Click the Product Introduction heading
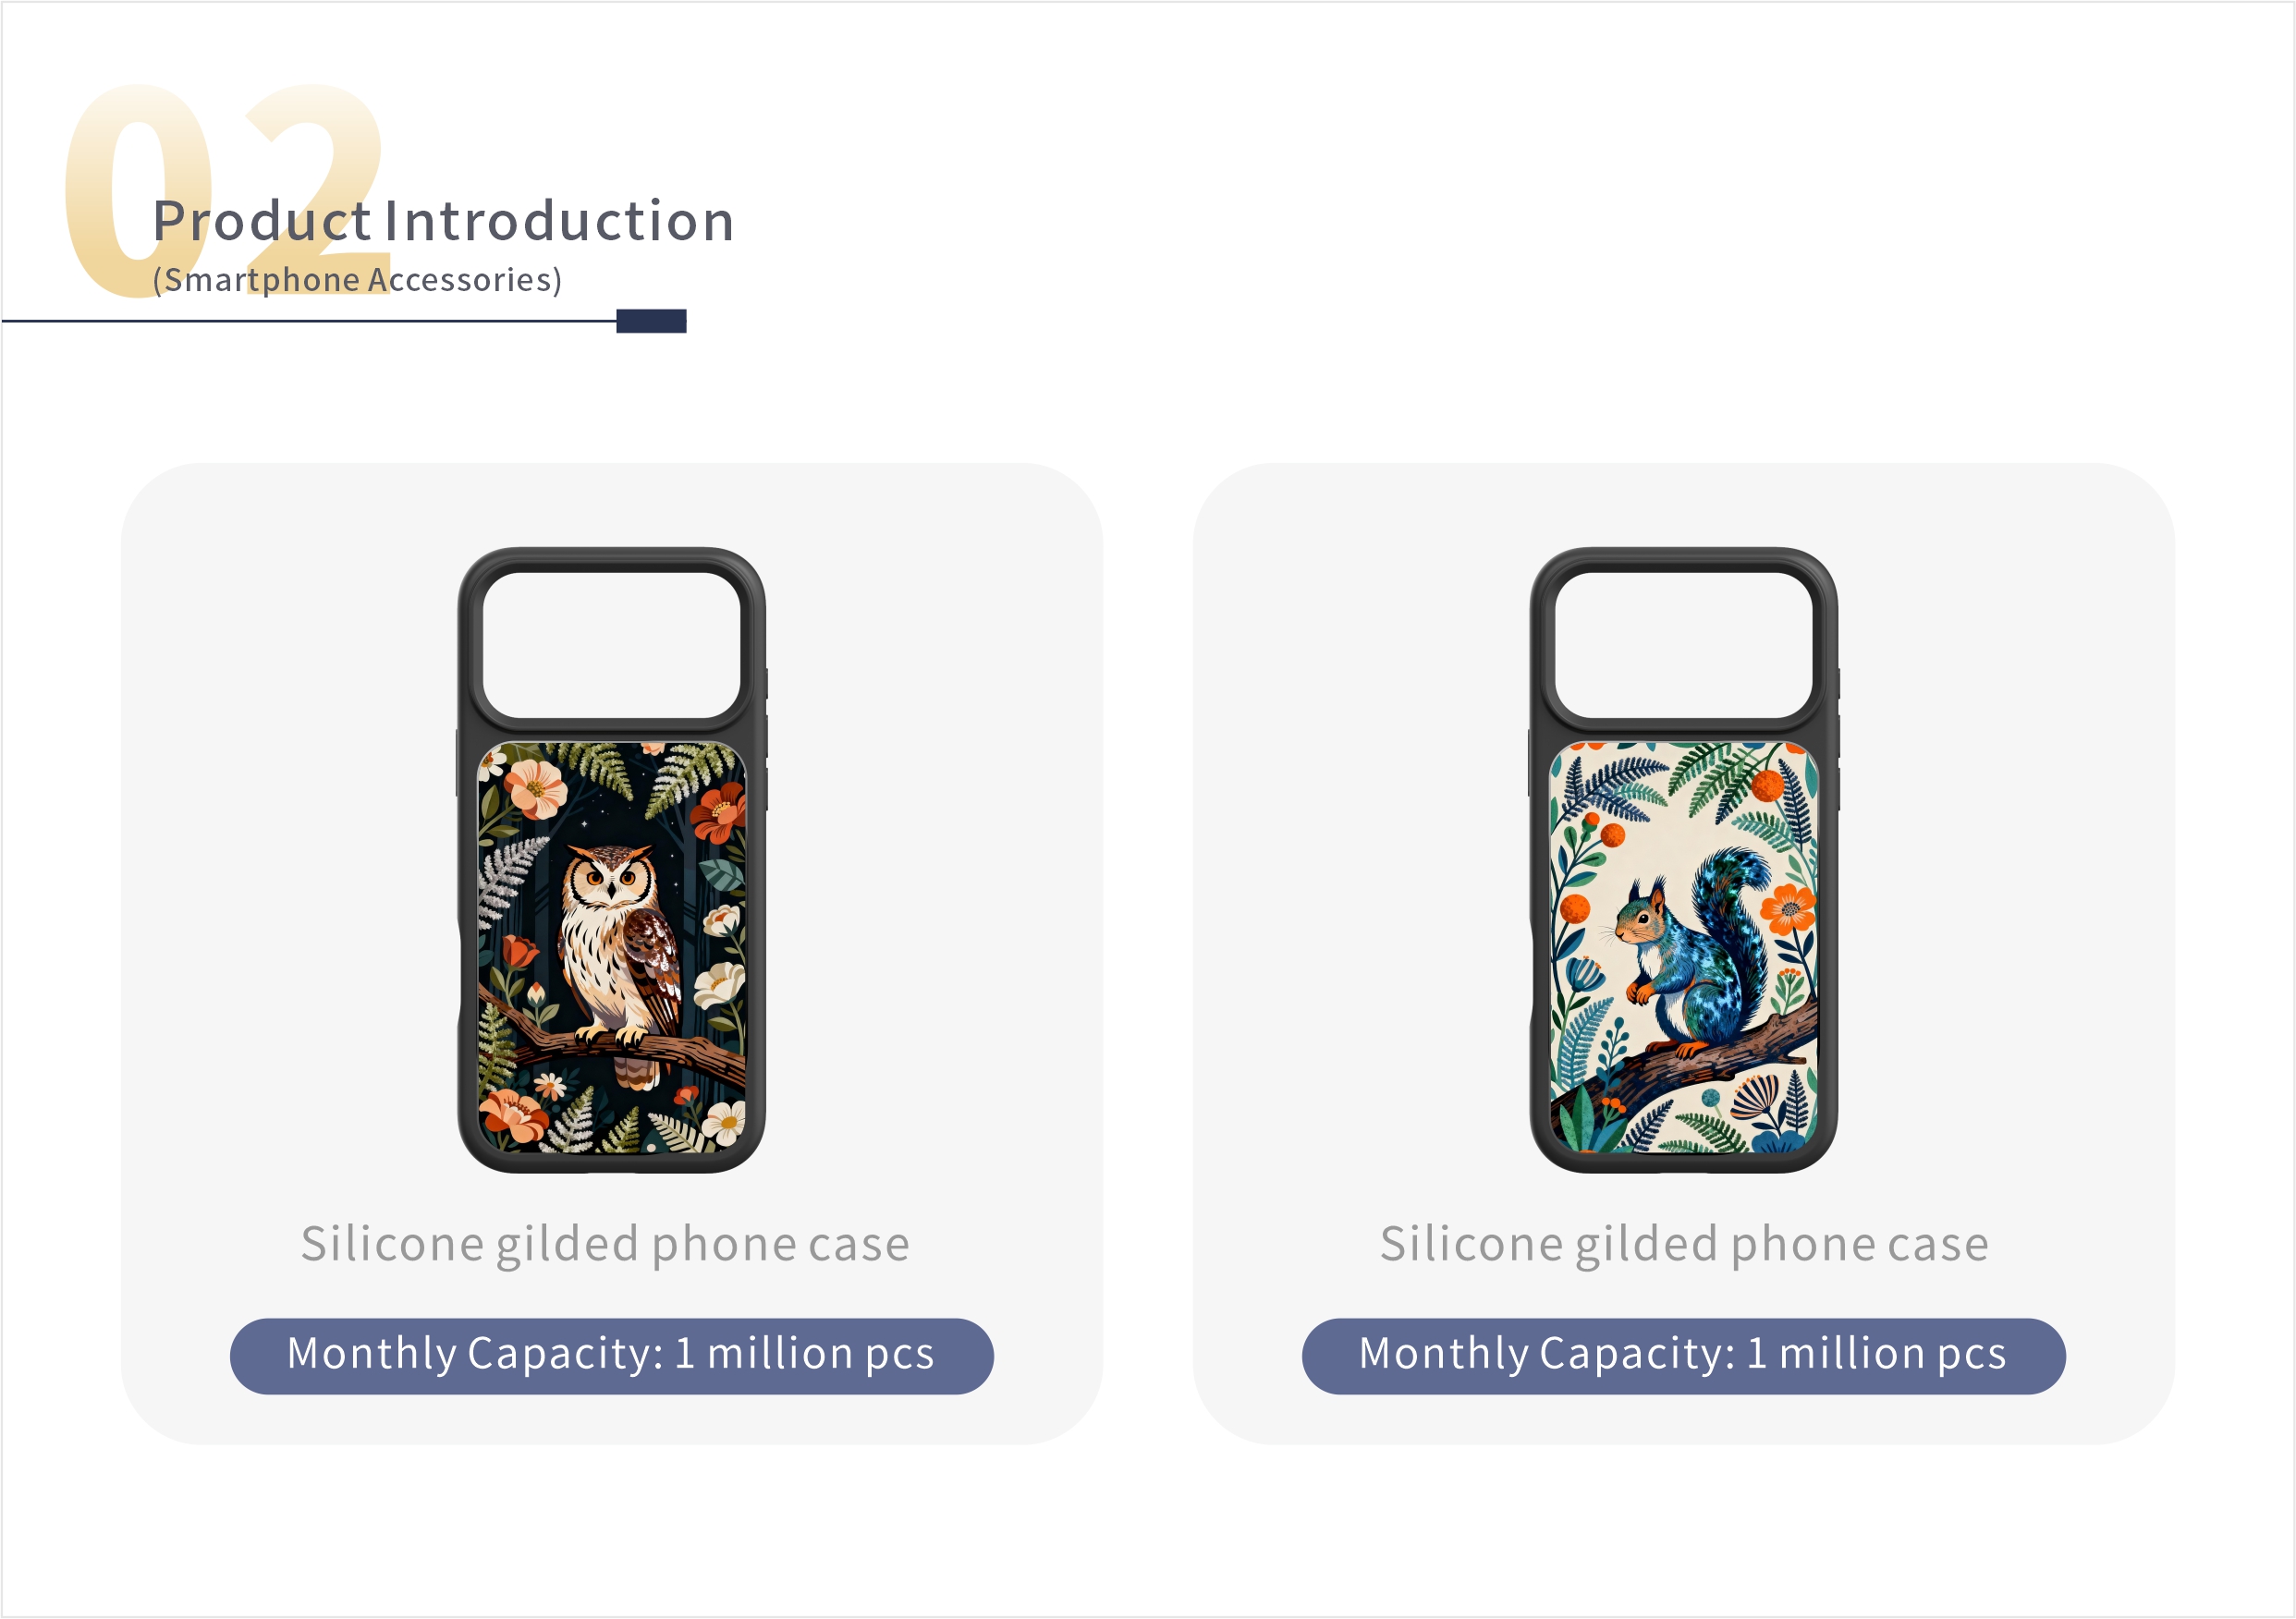This screenshot has width=2296, height=1619. [x=443, y=221]
